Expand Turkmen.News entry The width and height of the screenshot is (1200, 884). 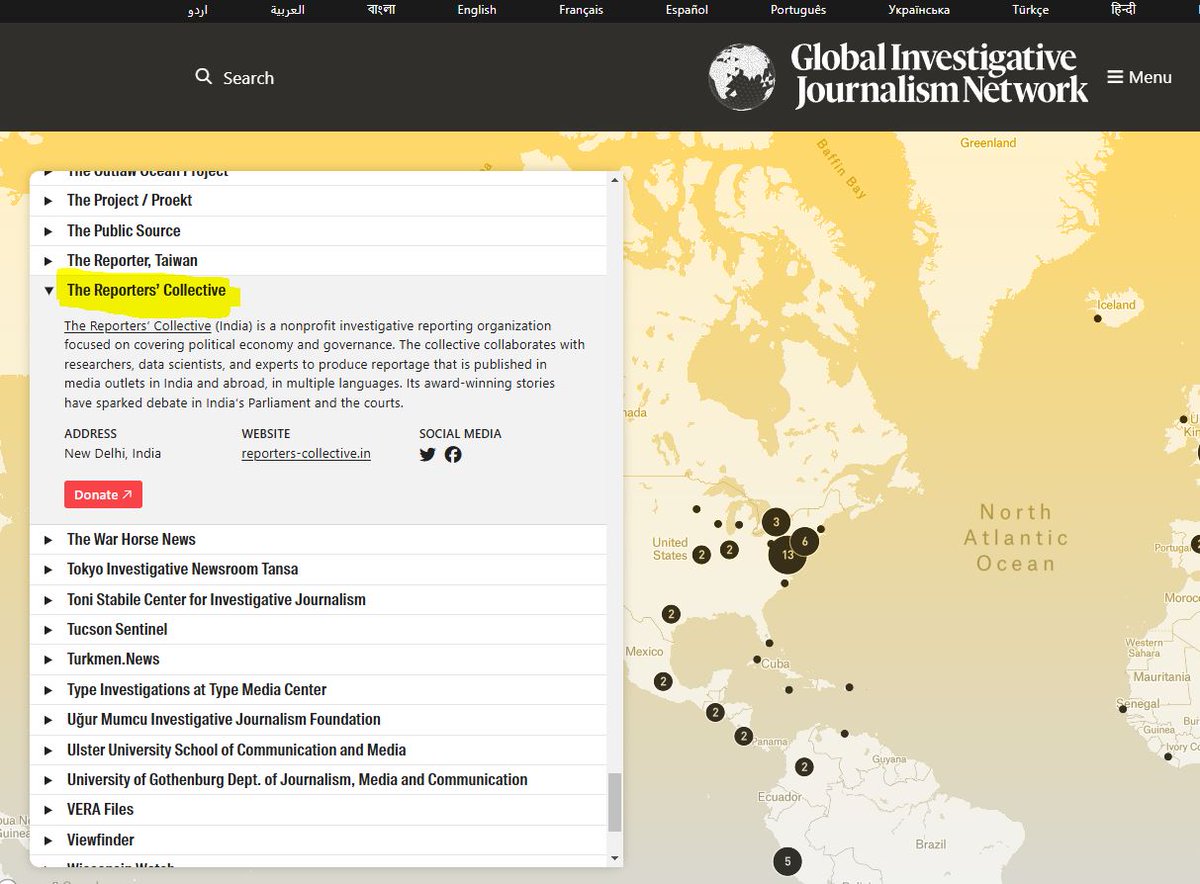coord(318,659)
